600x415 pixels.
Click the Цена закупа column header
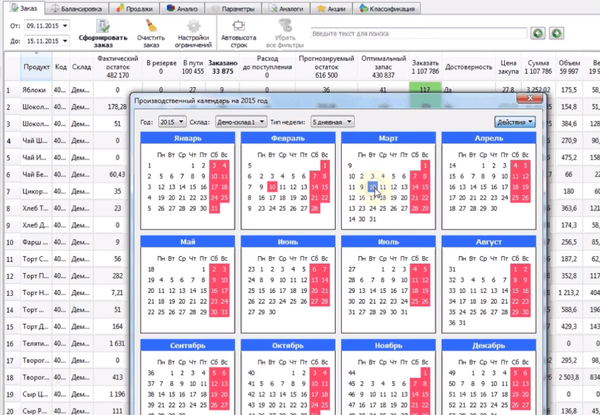(x=508, y=67)
